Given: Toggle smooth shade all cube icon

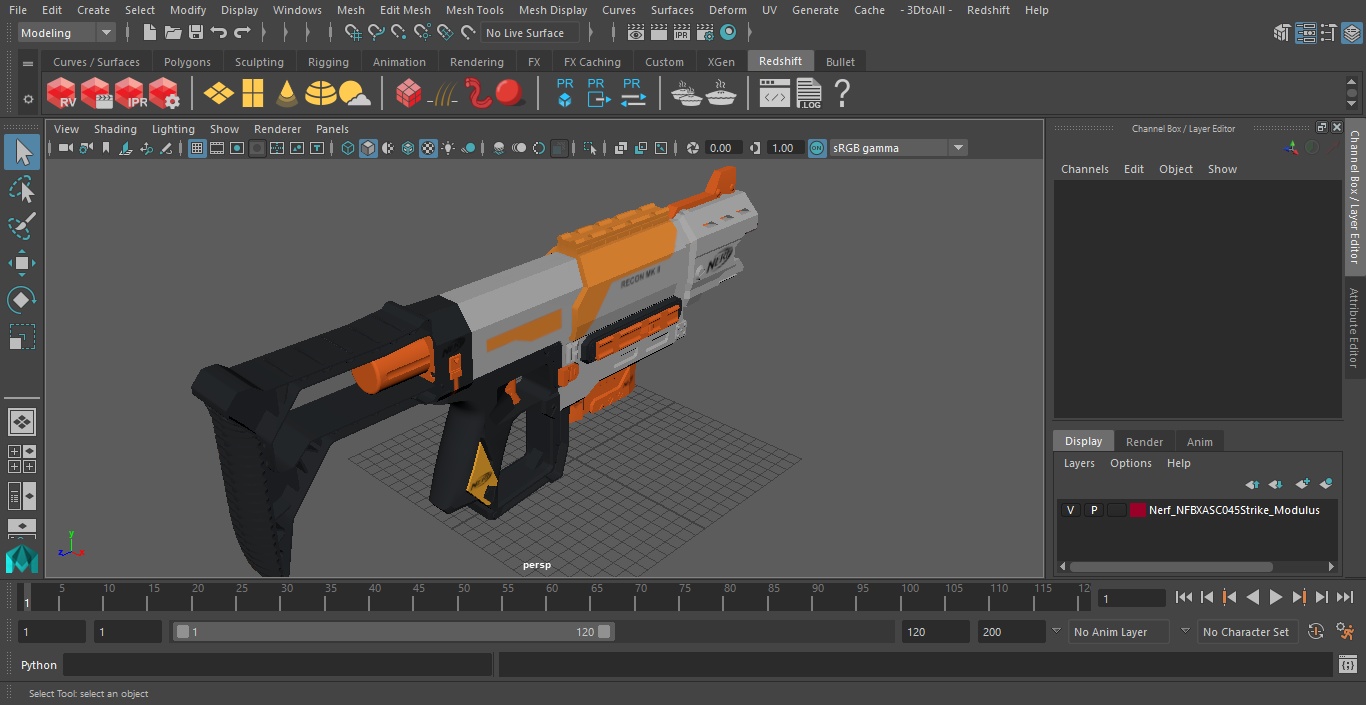Looking at the screenshot, I should click(368, 148).
